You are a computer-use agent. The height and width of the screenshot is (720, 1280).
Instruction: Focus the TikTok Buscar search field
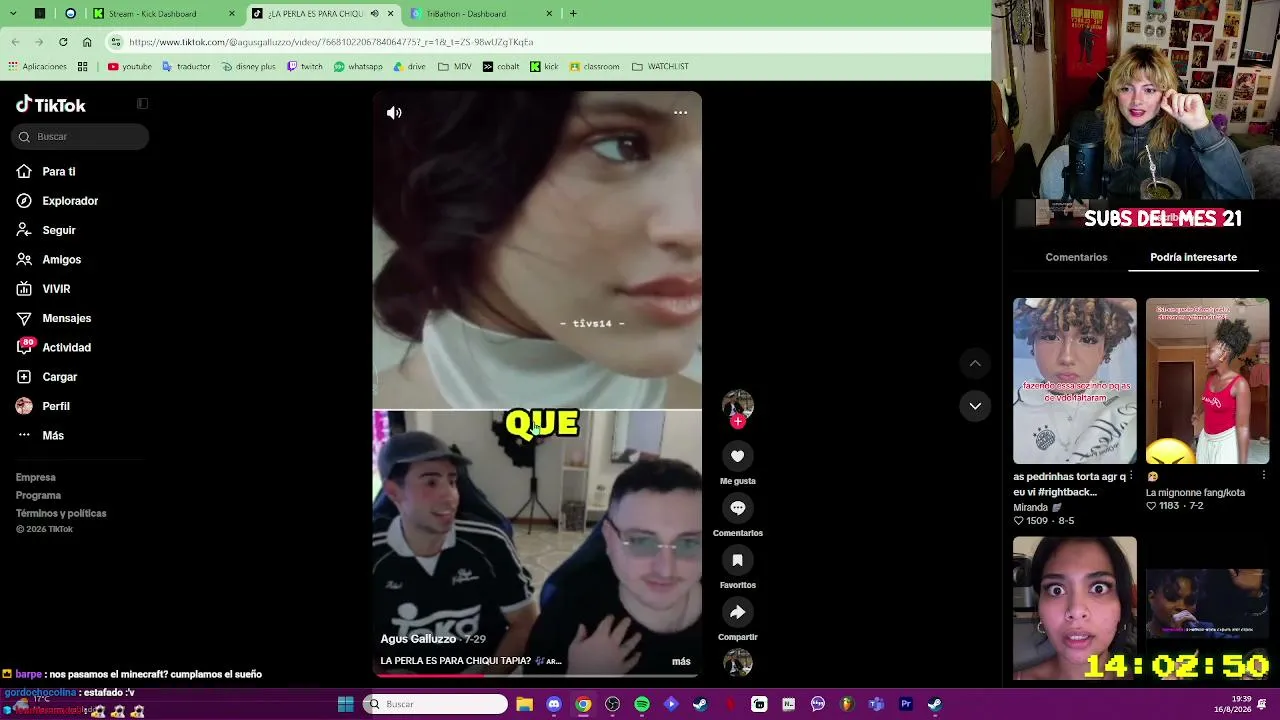81,137
